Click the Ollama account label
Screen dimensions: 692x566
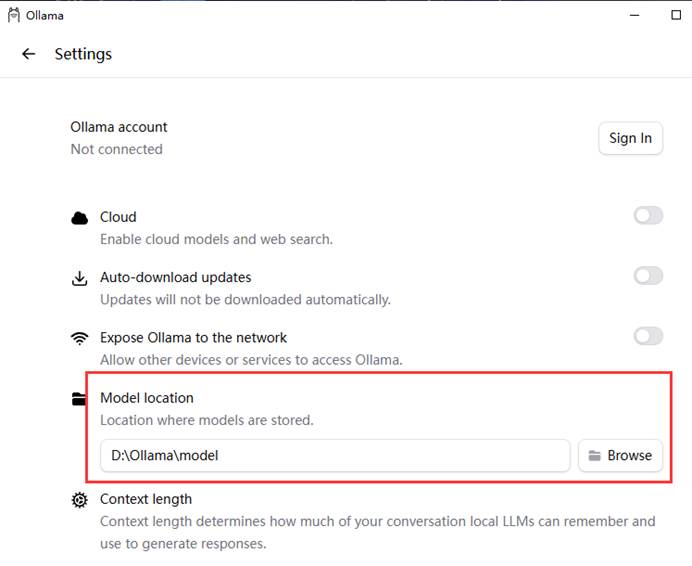pyautogui.click(x=119, y=127)
